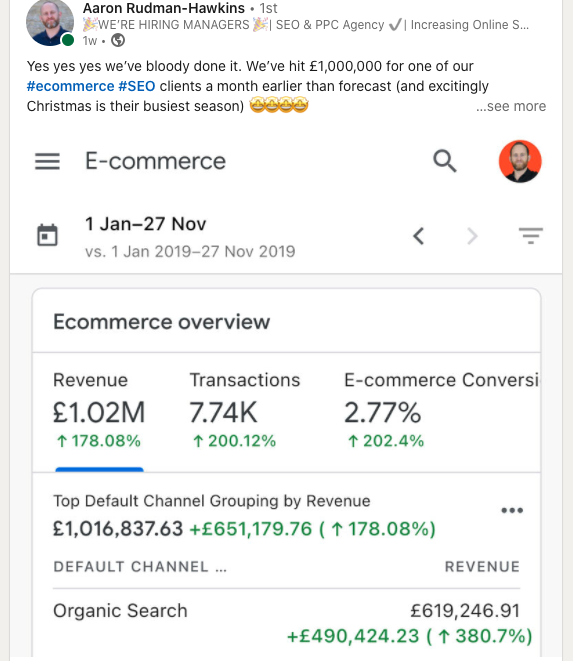Select the E-commerce Conversion rate tab
This screenshot has height=661, width=573.
click(441, 411)
